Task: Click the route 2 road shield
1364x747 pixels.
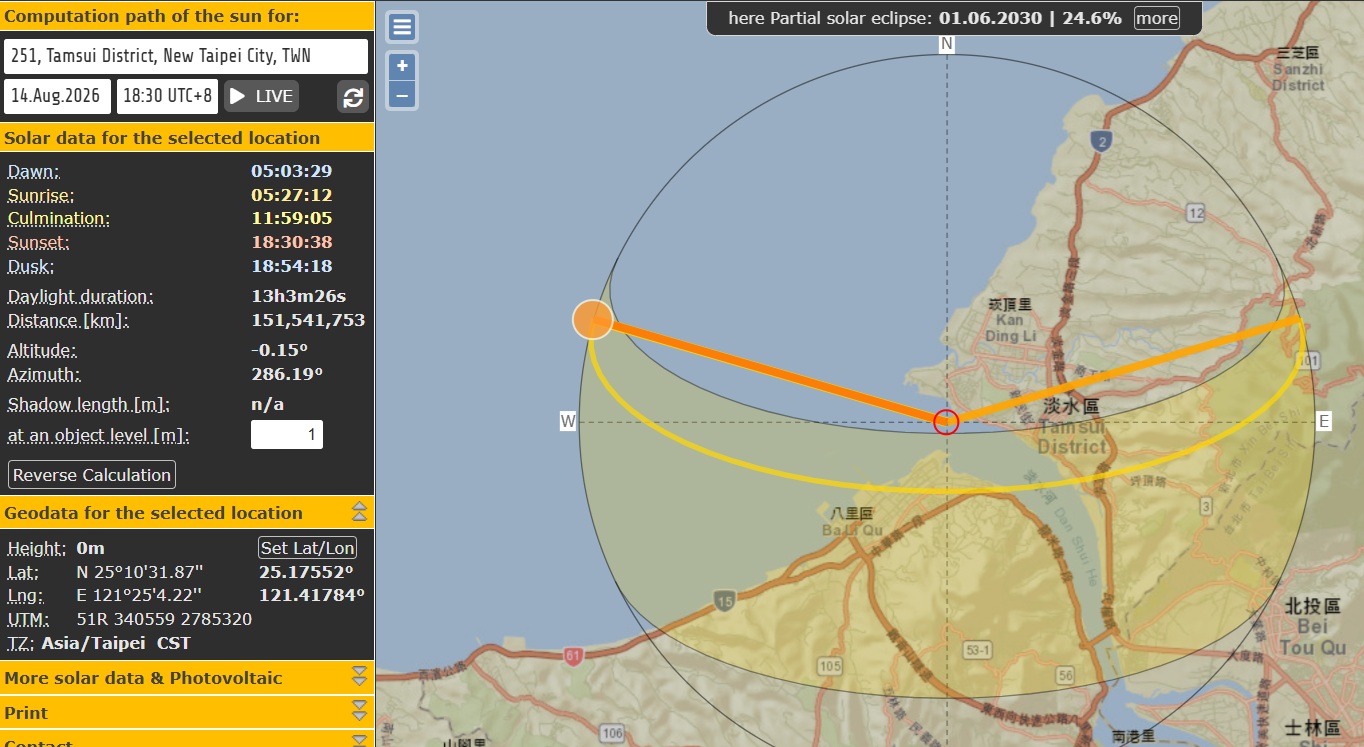Action: (x=1102, y=141)
